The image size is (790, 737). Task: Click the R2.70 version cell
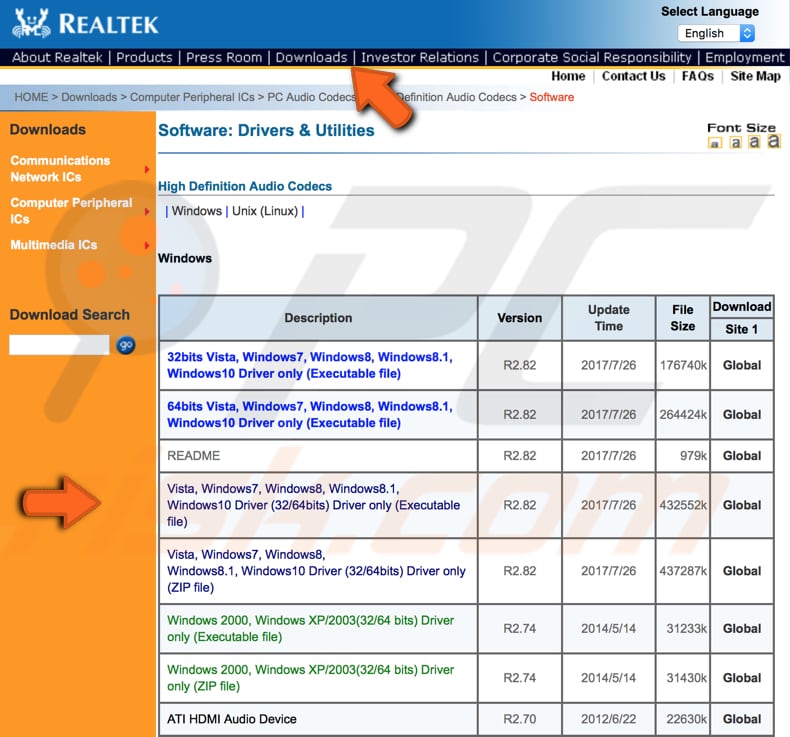click(519, 719)
